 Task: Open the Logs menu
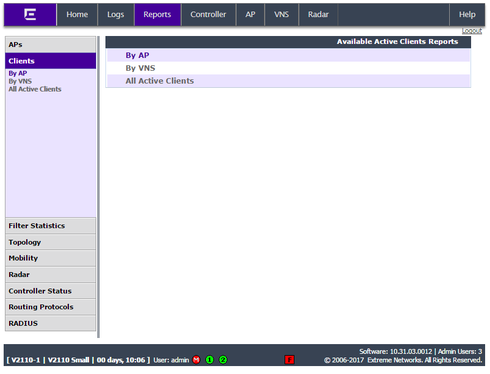tap(116, 15)
